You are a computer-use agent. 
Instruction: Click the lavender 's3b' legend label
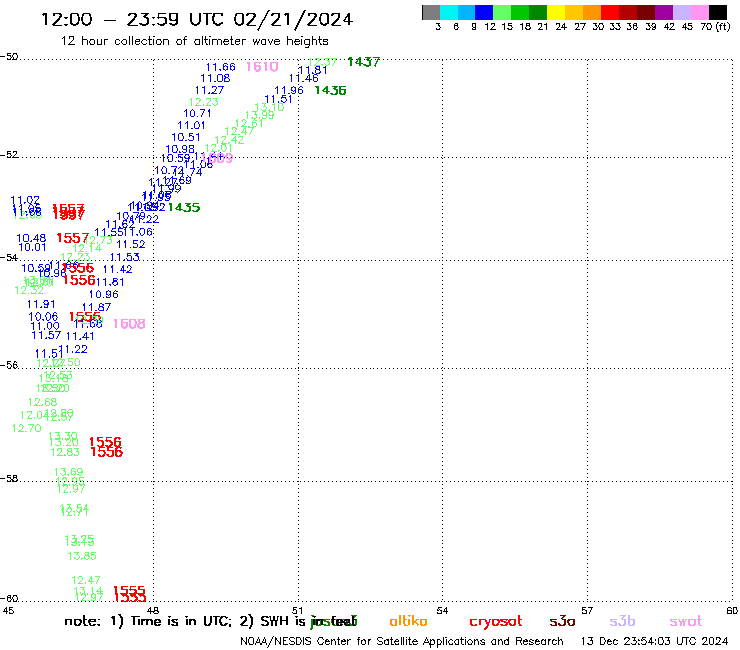622,621
